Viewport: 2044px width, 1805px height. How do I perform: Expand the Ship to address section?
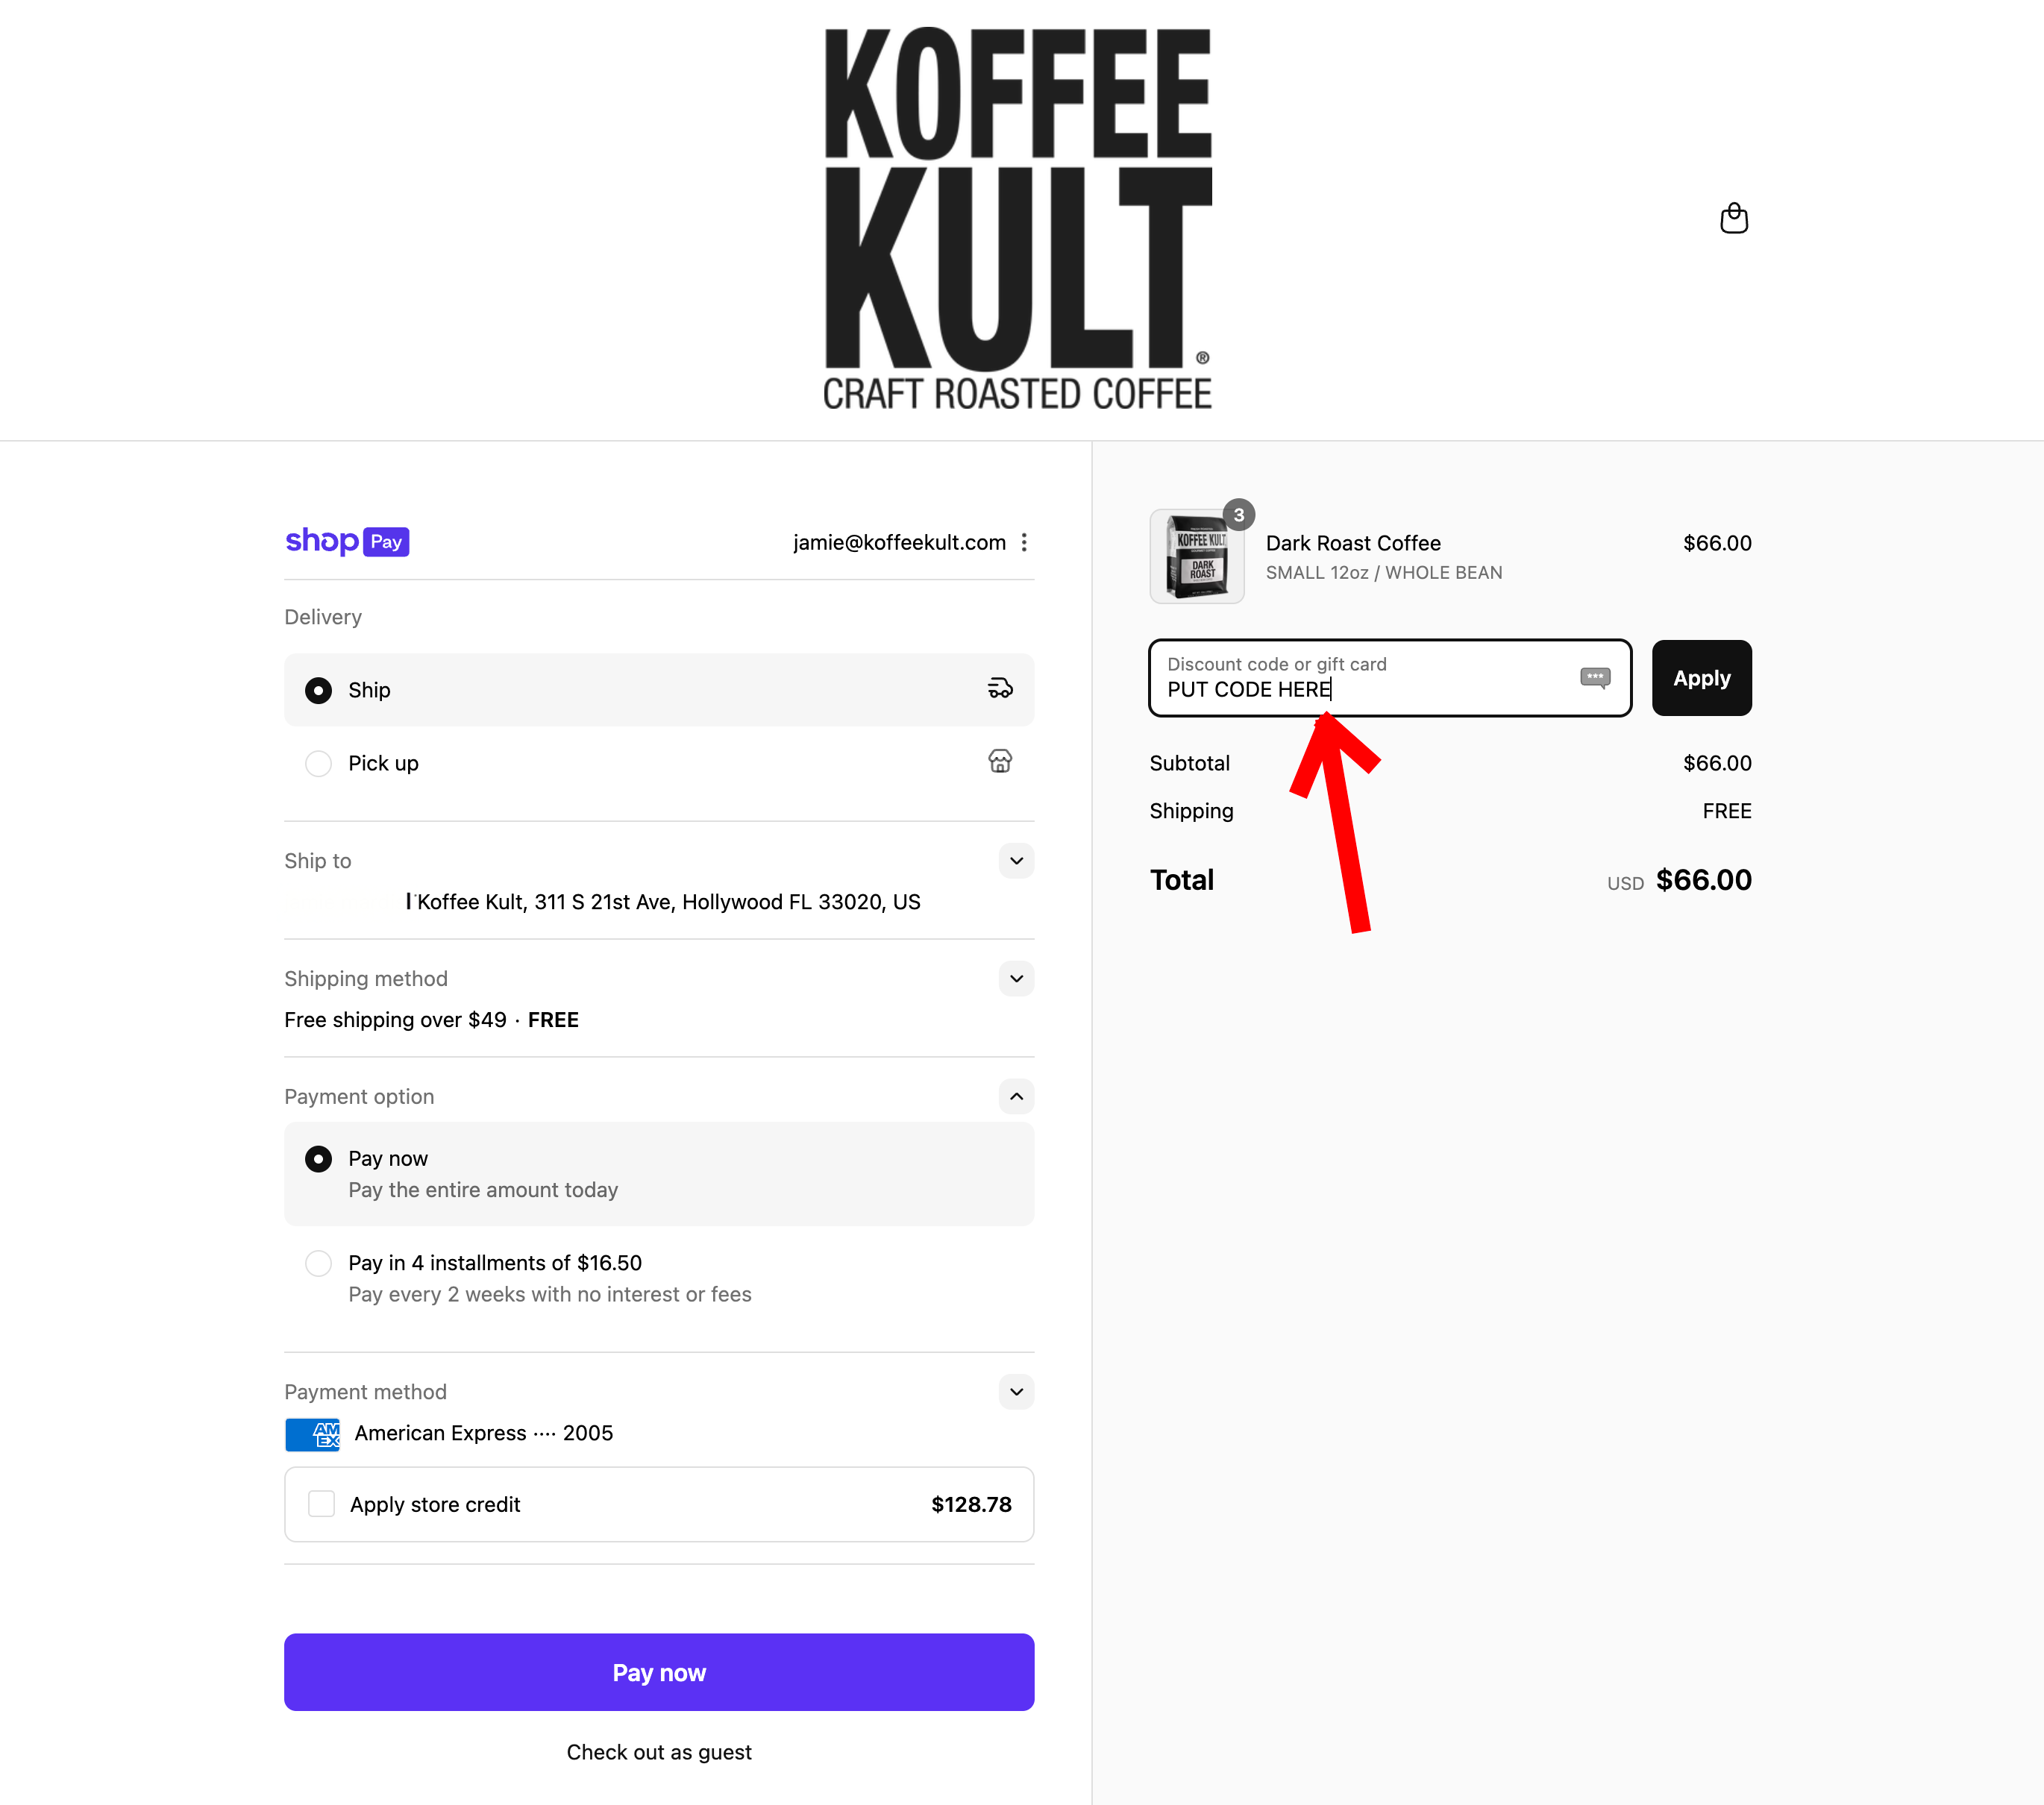[x=1016, y=861]
